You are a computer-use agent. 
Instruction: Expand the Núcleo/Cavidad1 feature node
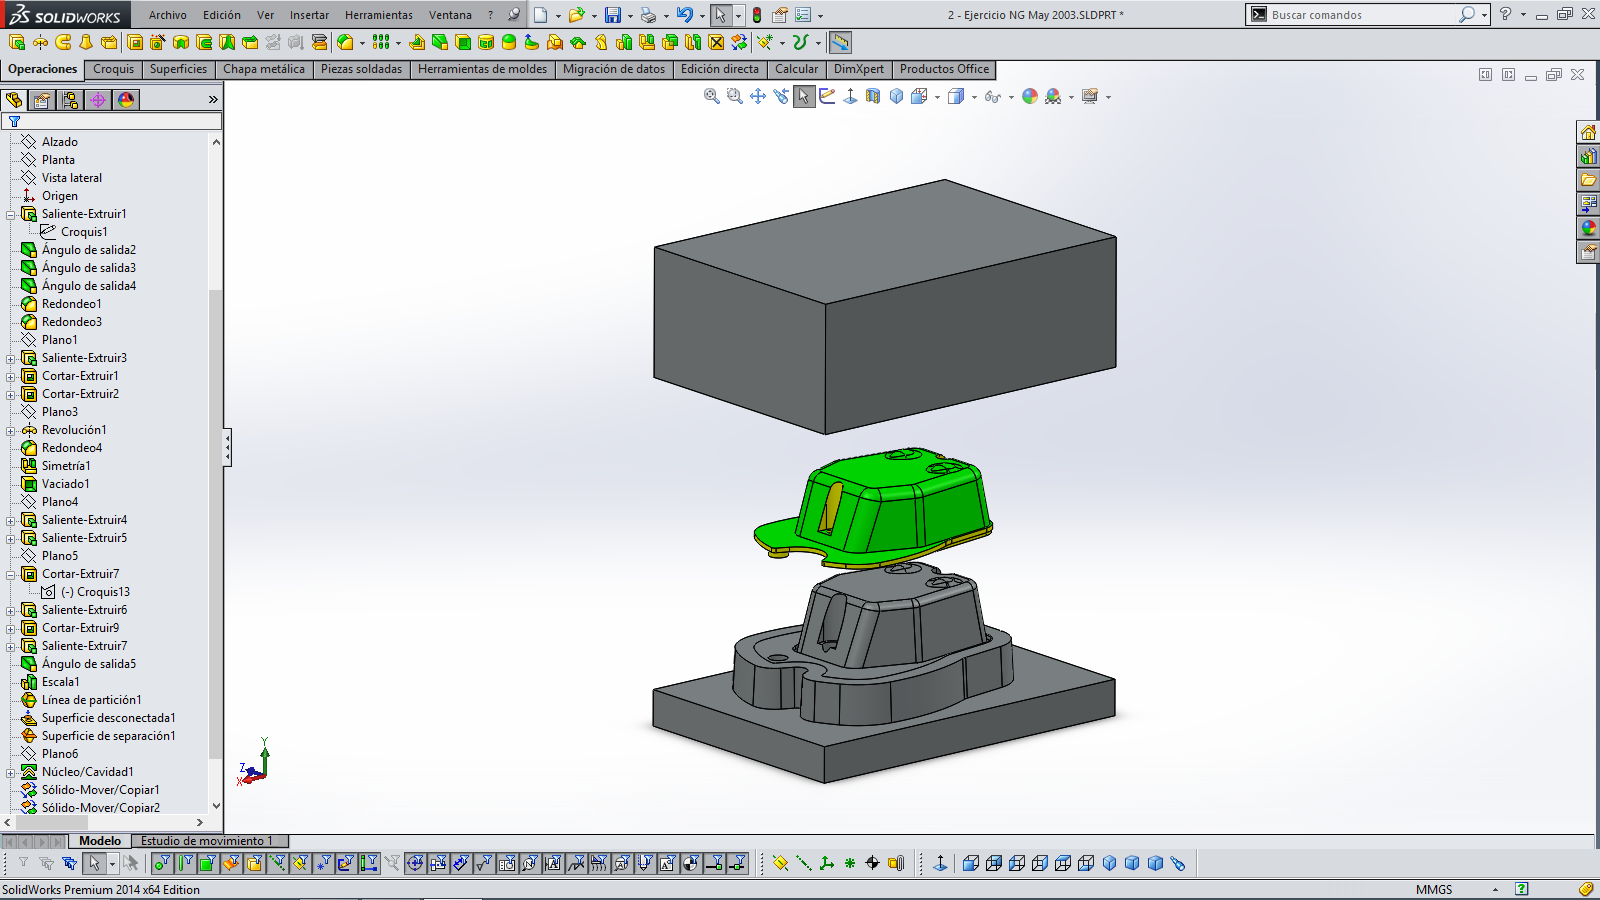(11, 772)
